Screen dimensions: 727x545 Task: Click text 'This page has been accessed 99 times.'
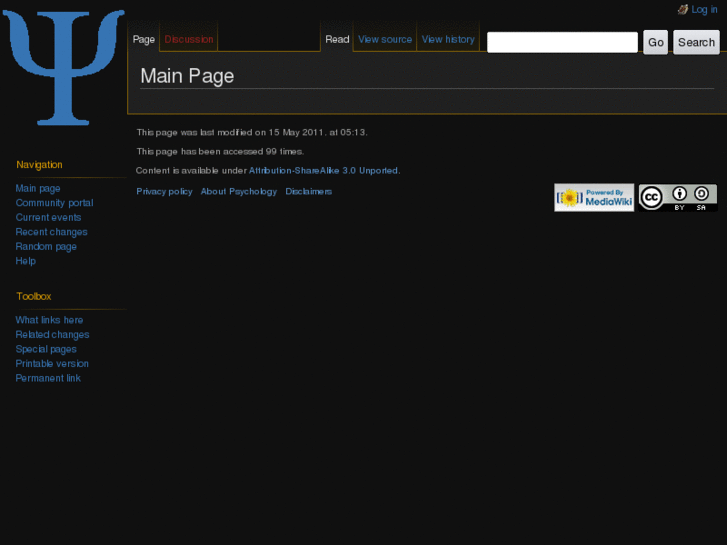tap(220, 152)
